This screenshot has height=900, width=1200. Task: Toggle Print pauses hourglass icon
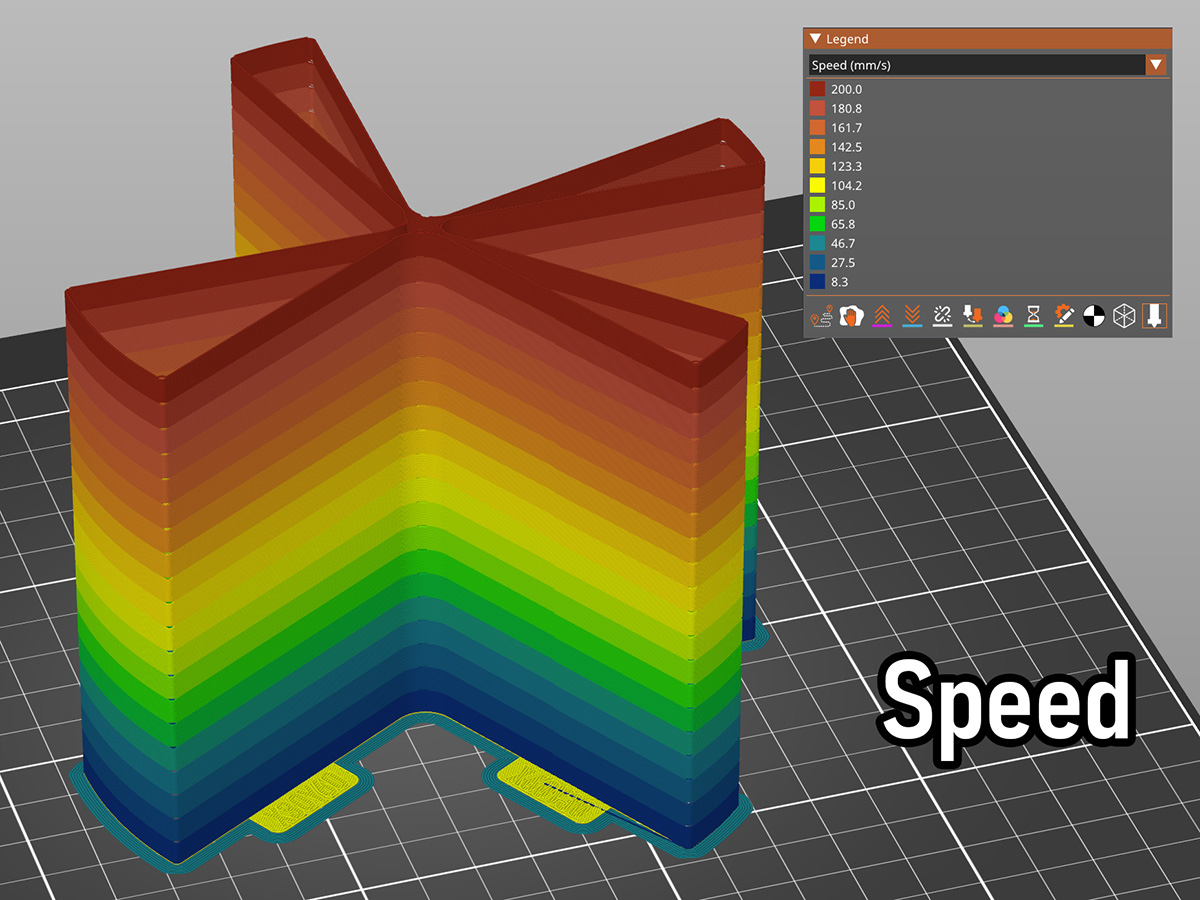coord(1033,316)
